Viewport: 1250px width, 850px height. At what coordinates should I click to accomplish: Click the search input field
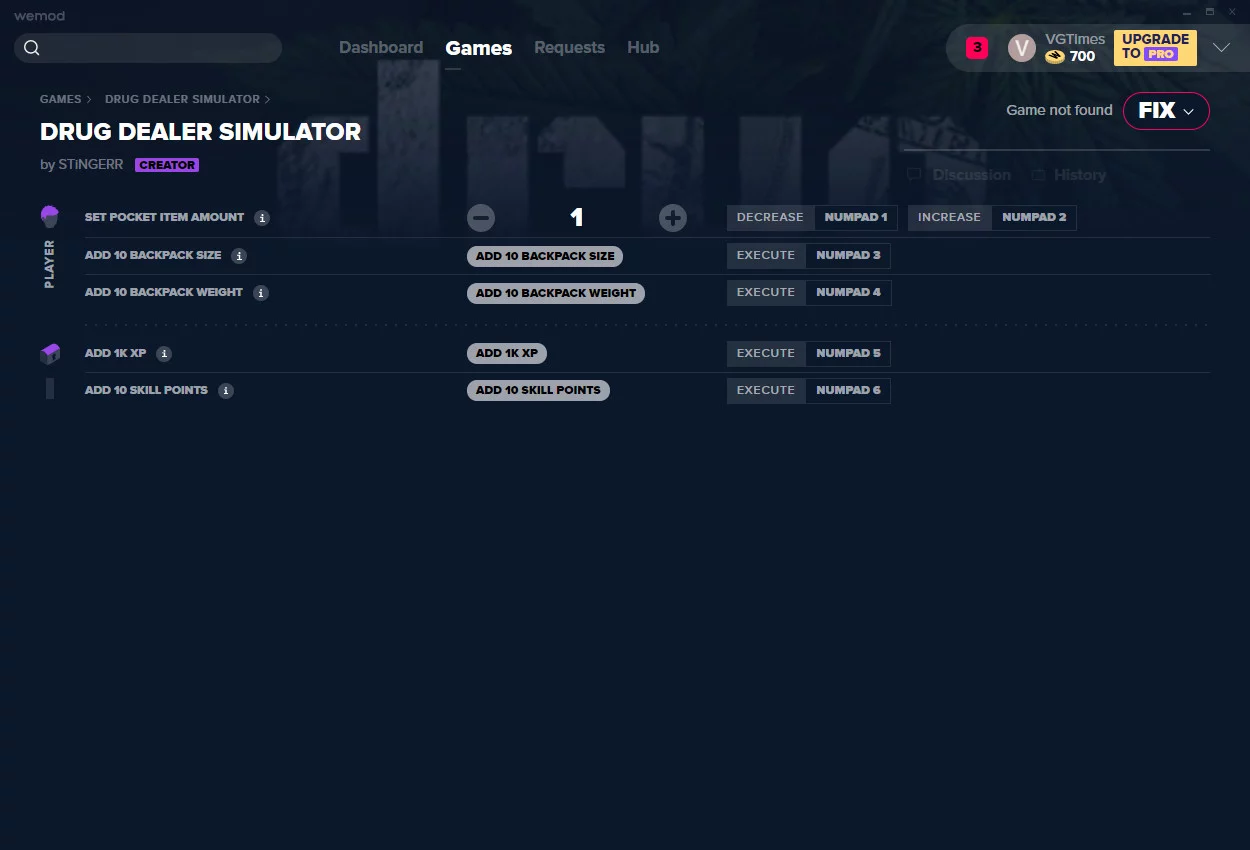pyautogui.click(x=148, y=48)
